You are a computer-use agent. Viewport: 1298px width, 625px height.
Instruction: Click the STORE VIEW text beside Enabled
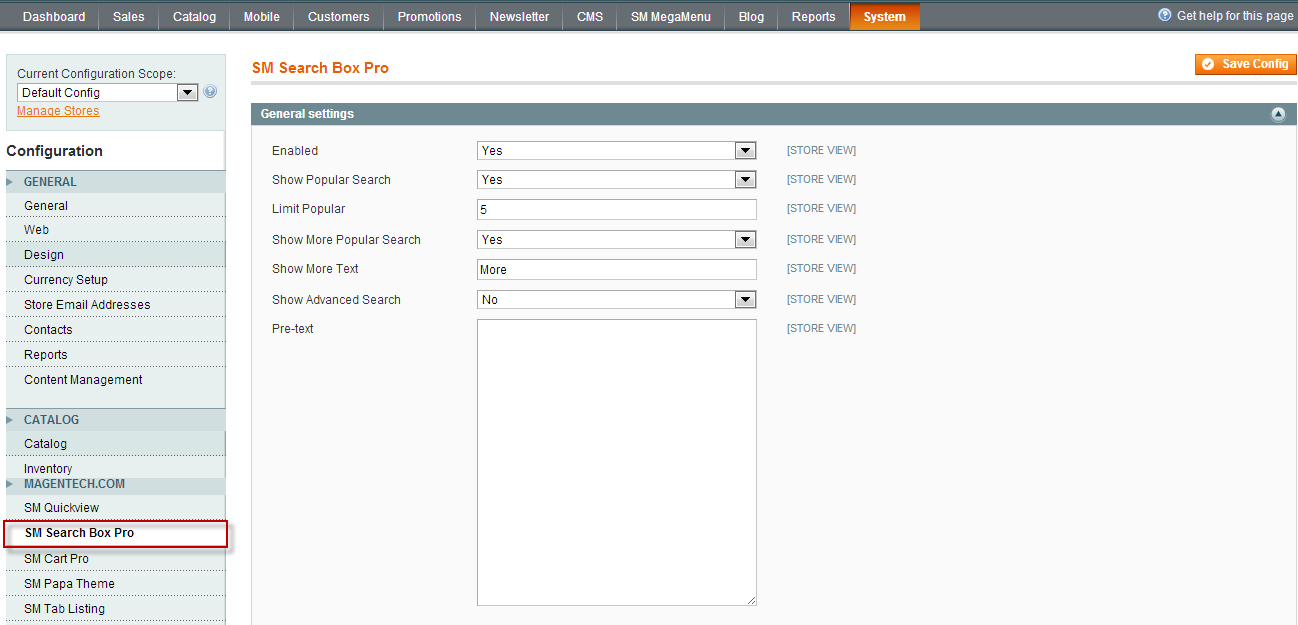coord(821,151)
